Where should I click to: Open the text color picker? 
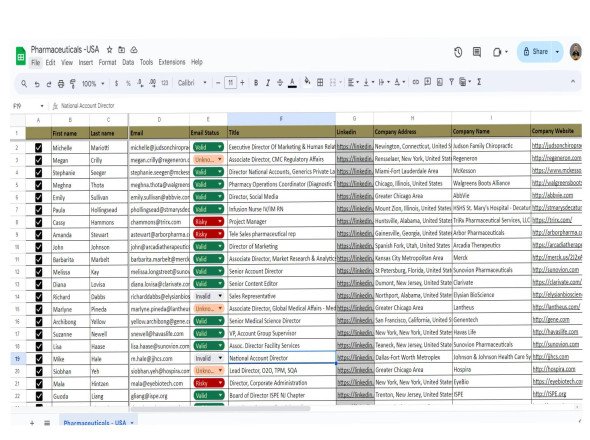tap(292, 83)
